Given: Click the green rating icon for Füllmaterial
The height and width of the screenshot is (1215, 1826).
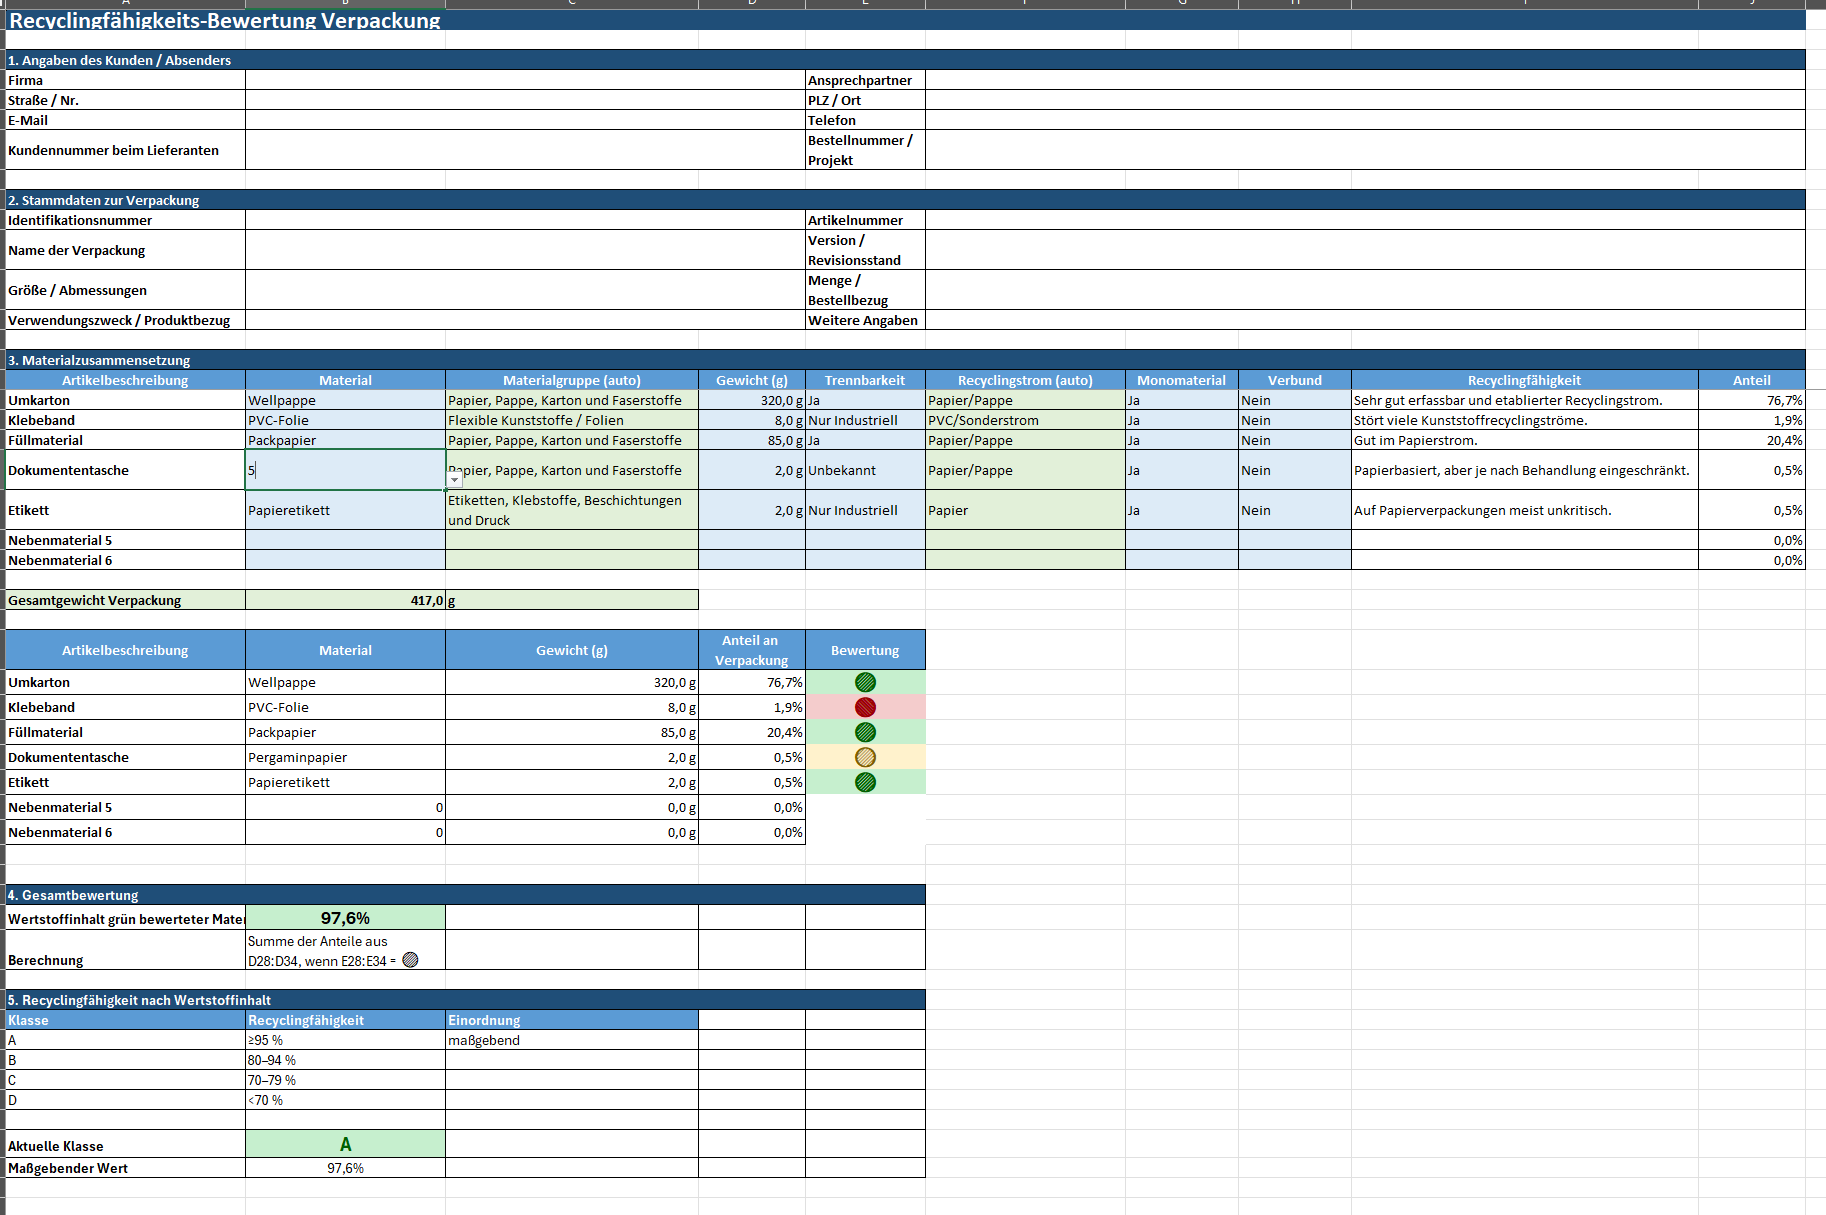Looking at the screenshot, I should [865, 732].
